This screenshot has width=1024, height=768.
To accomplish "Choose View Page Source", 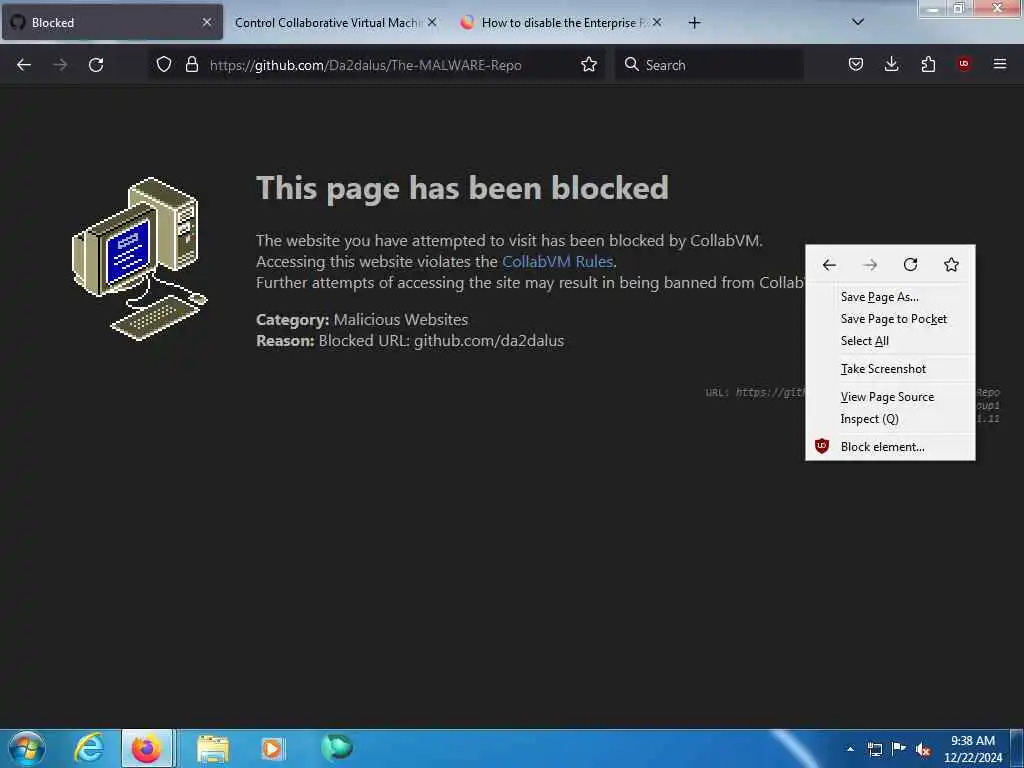I will [890, 397].
